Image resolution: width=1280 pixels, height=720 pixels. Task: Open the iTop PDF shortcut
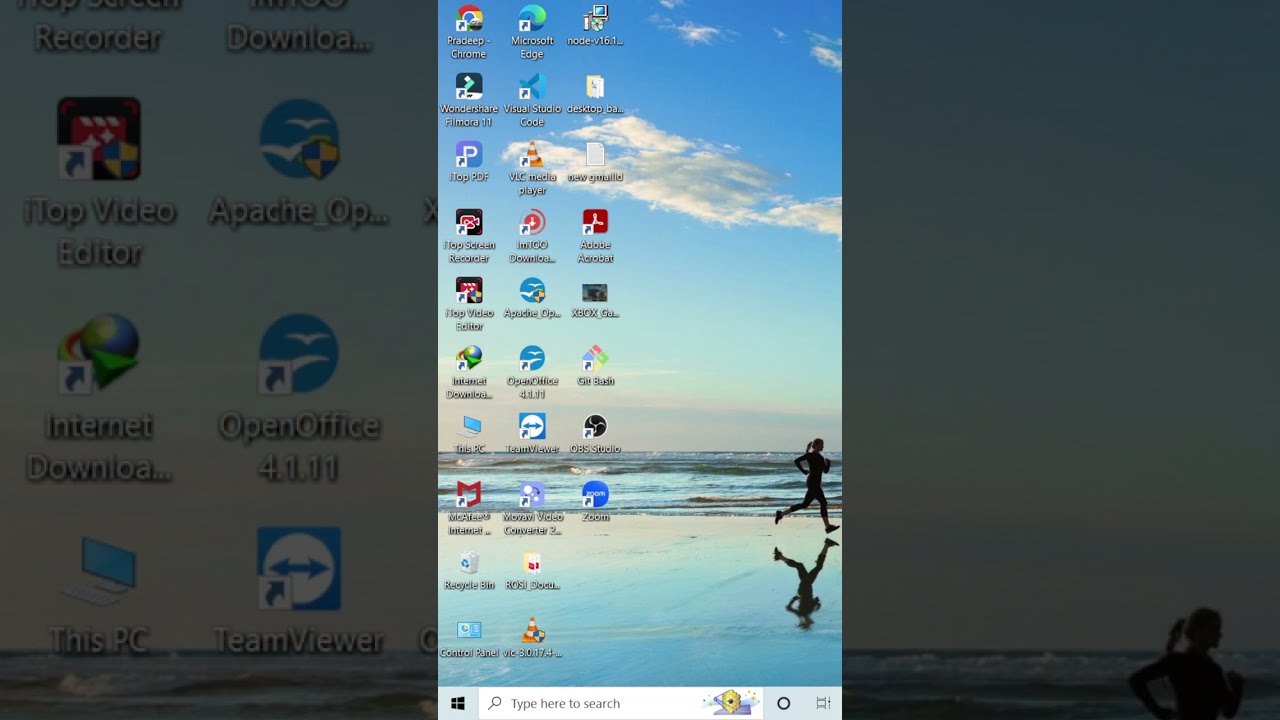[x=468, y=161]
